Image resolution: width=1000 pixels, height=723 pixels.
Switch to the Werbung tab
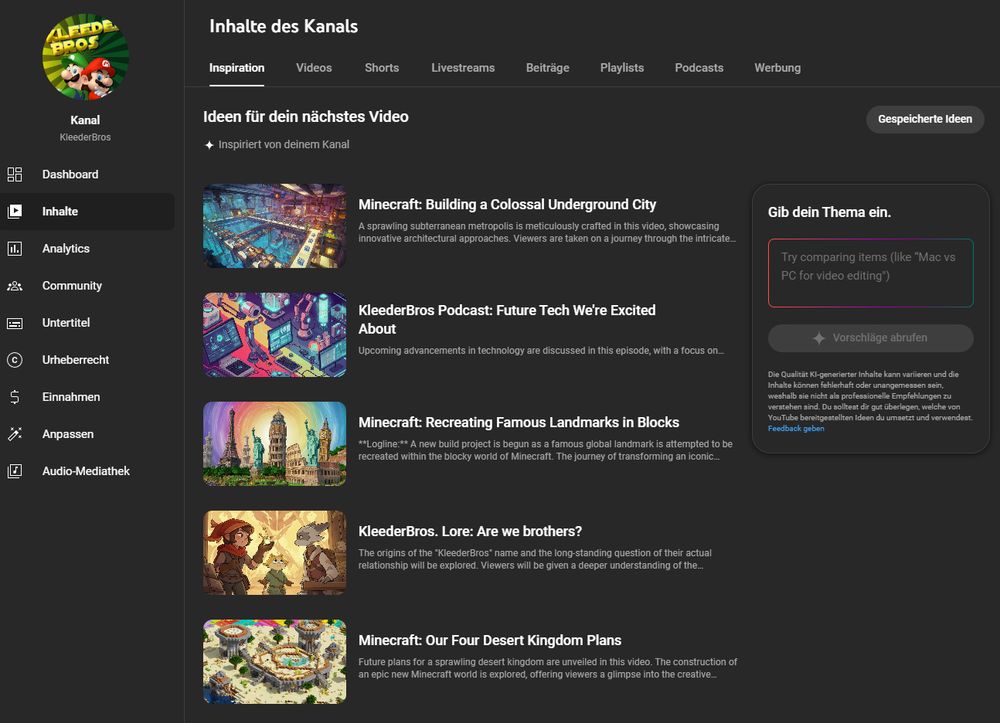click(x=777, y=68)
